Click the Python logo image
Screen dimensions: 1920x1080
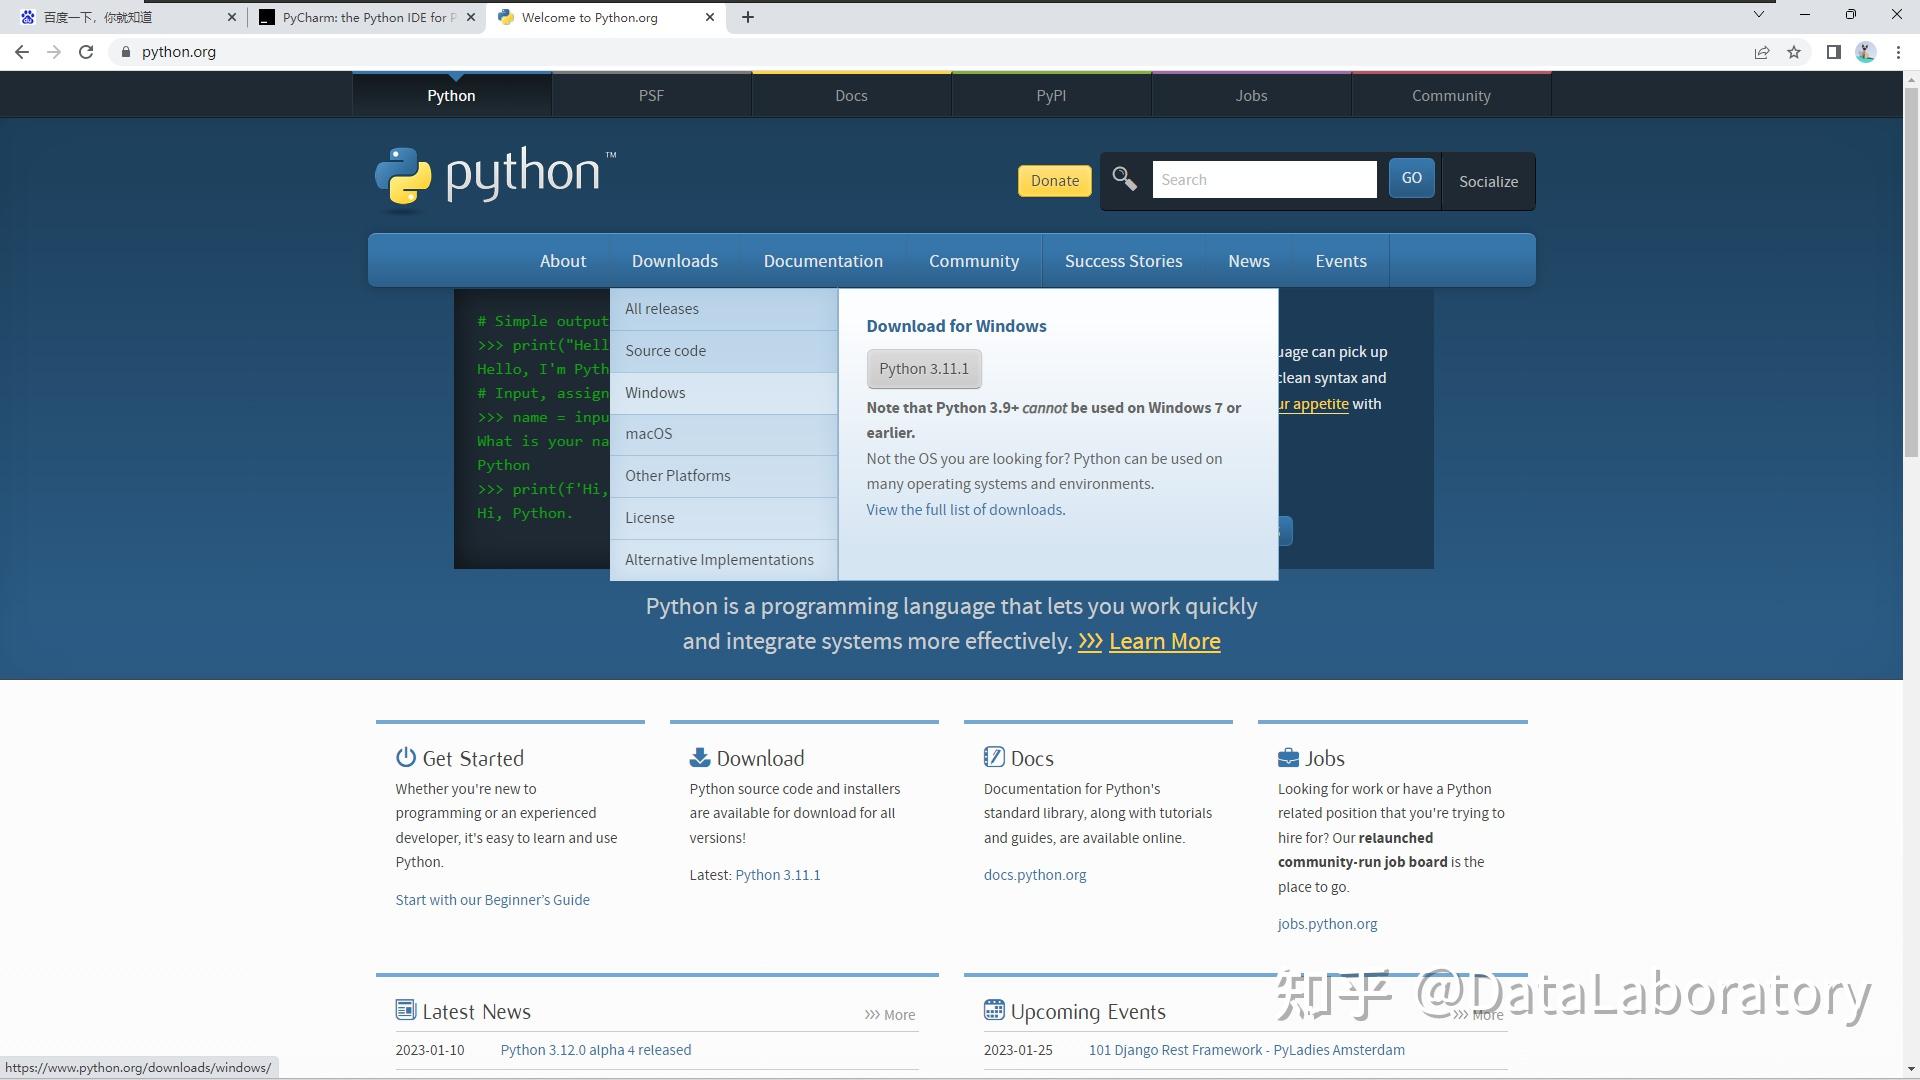coord(495,178)
